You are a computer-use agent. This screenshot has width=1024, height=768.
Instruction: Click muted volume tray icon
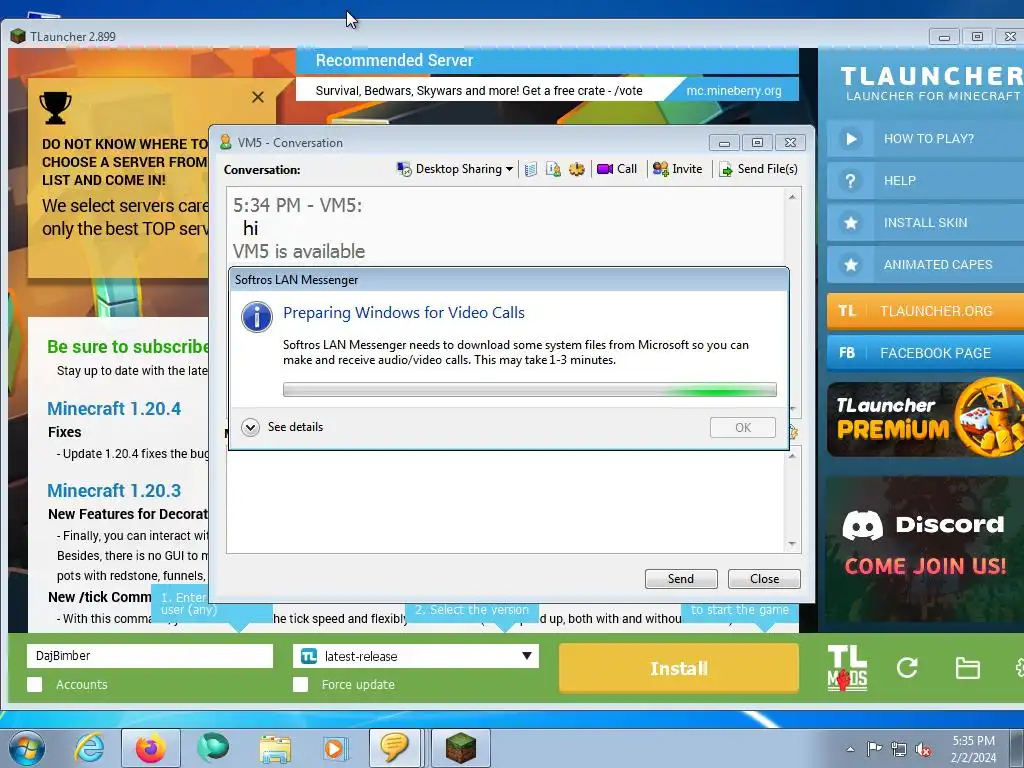[x=923, y=749]
